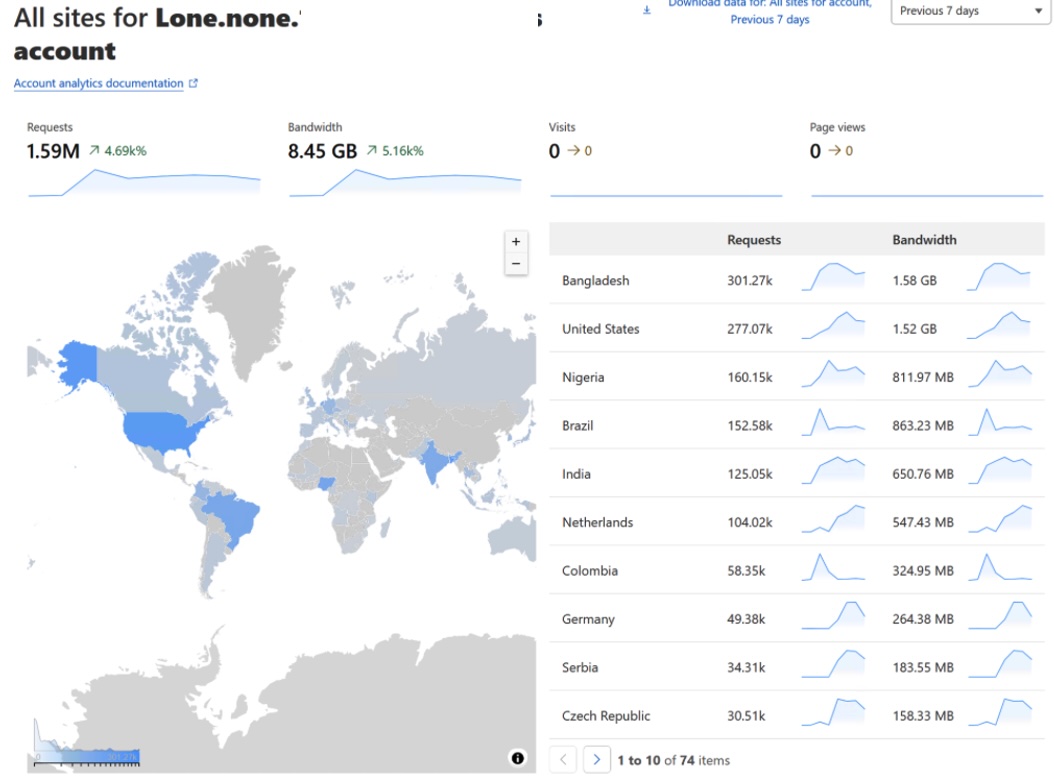Click the 1.59M total requests figure

pyautogui.click(x=53, y=151)
